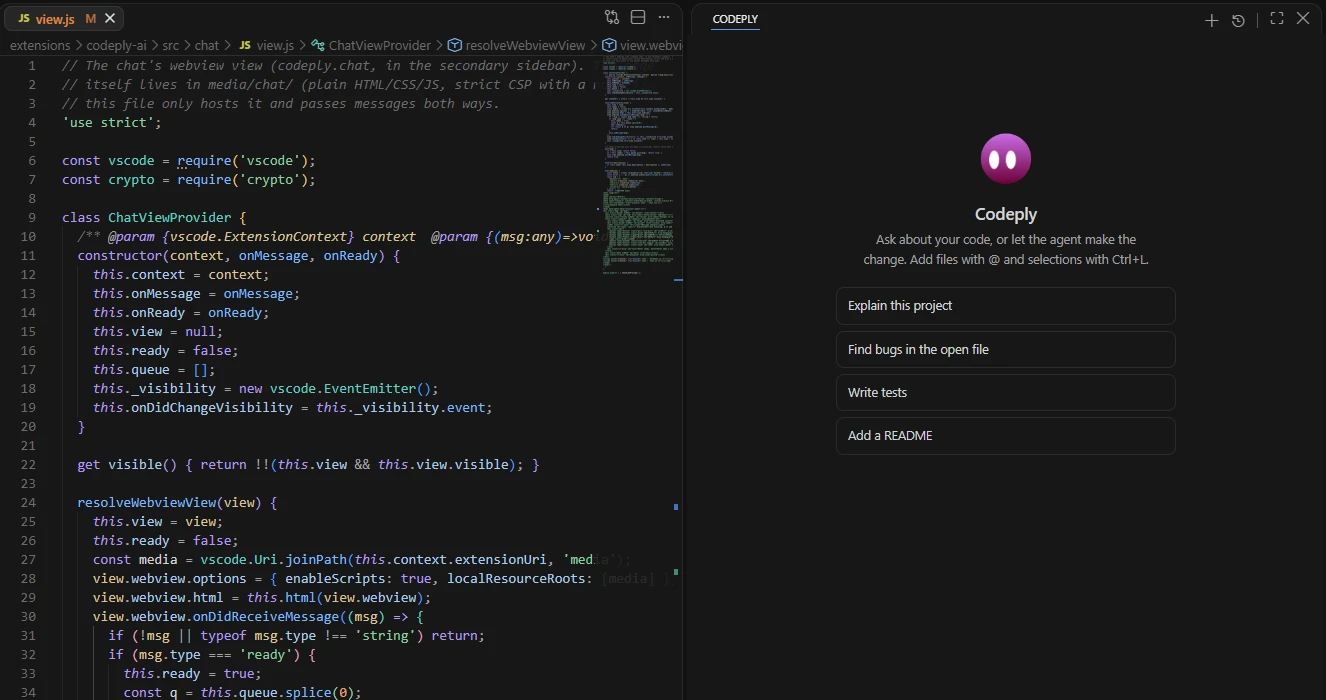
Task: Open the Compare Changes icon in editor toolbar
Action: 612,17
